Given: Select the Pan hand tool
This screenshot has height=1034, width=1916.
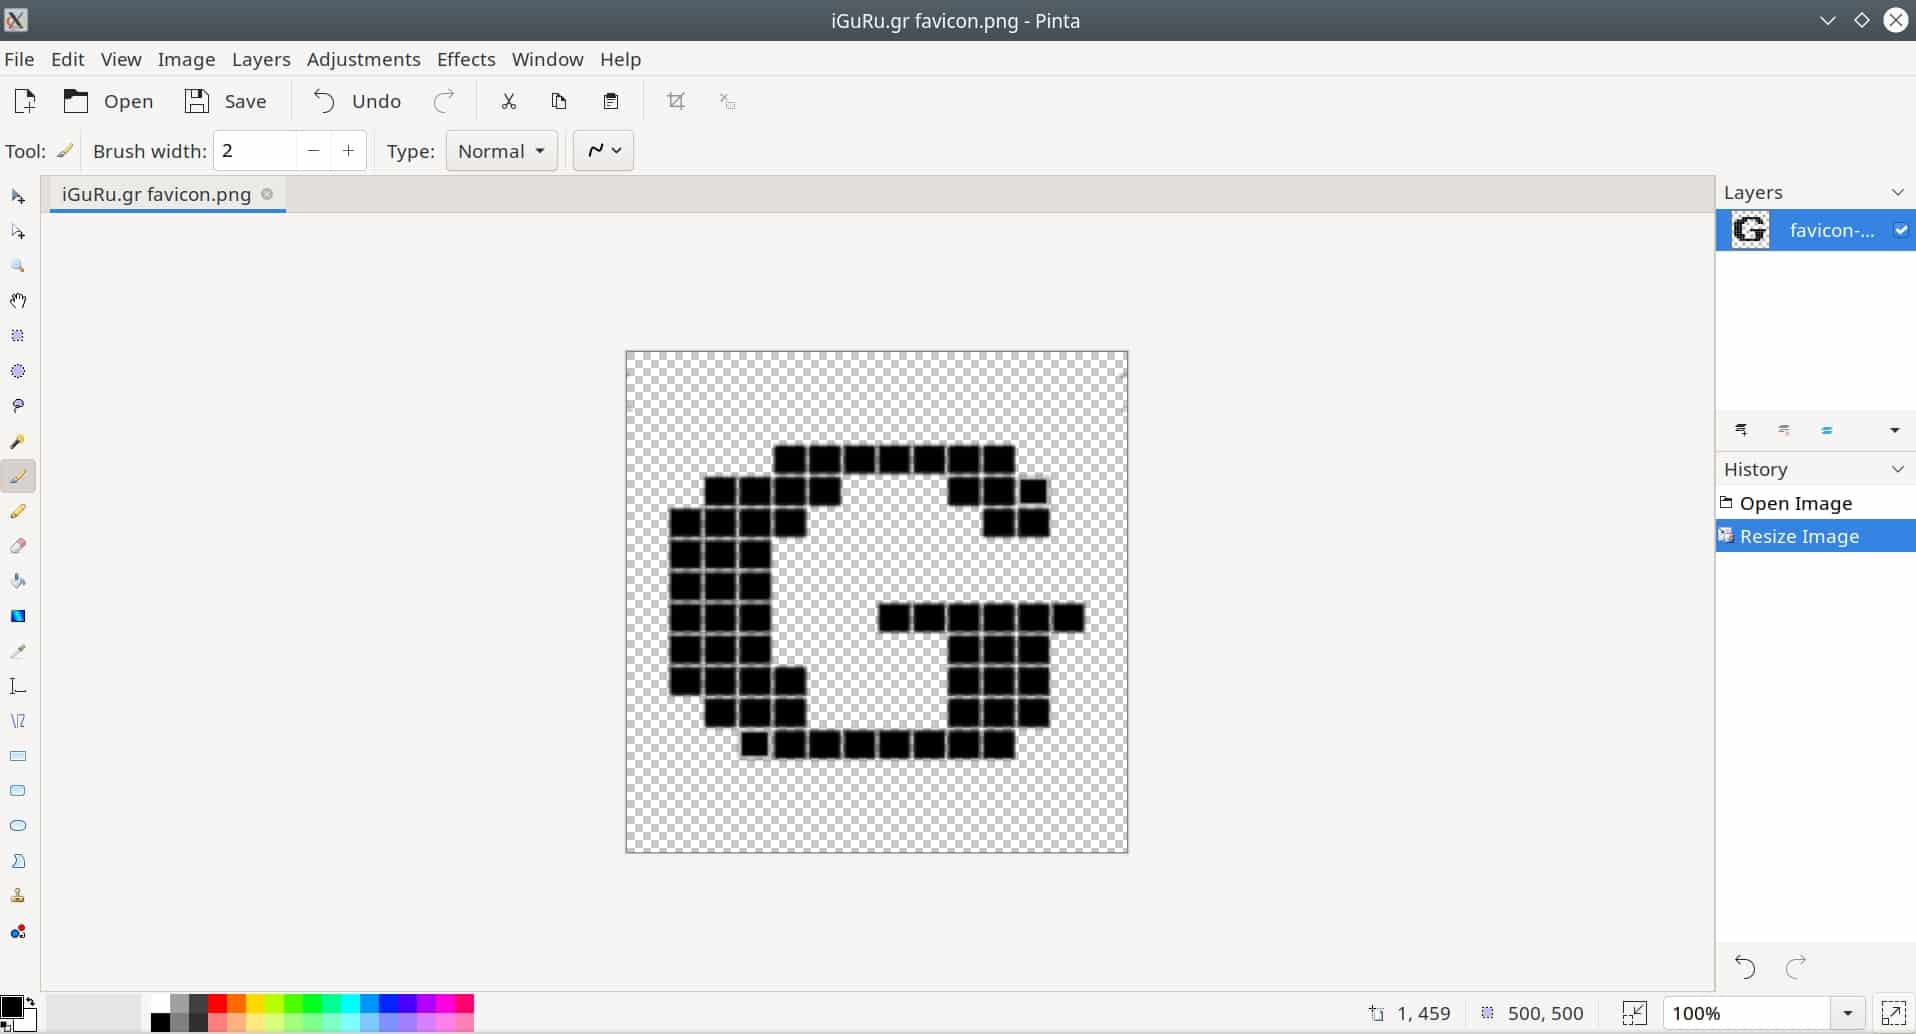Looking at the screenshot, I should [x=18, y=301].
